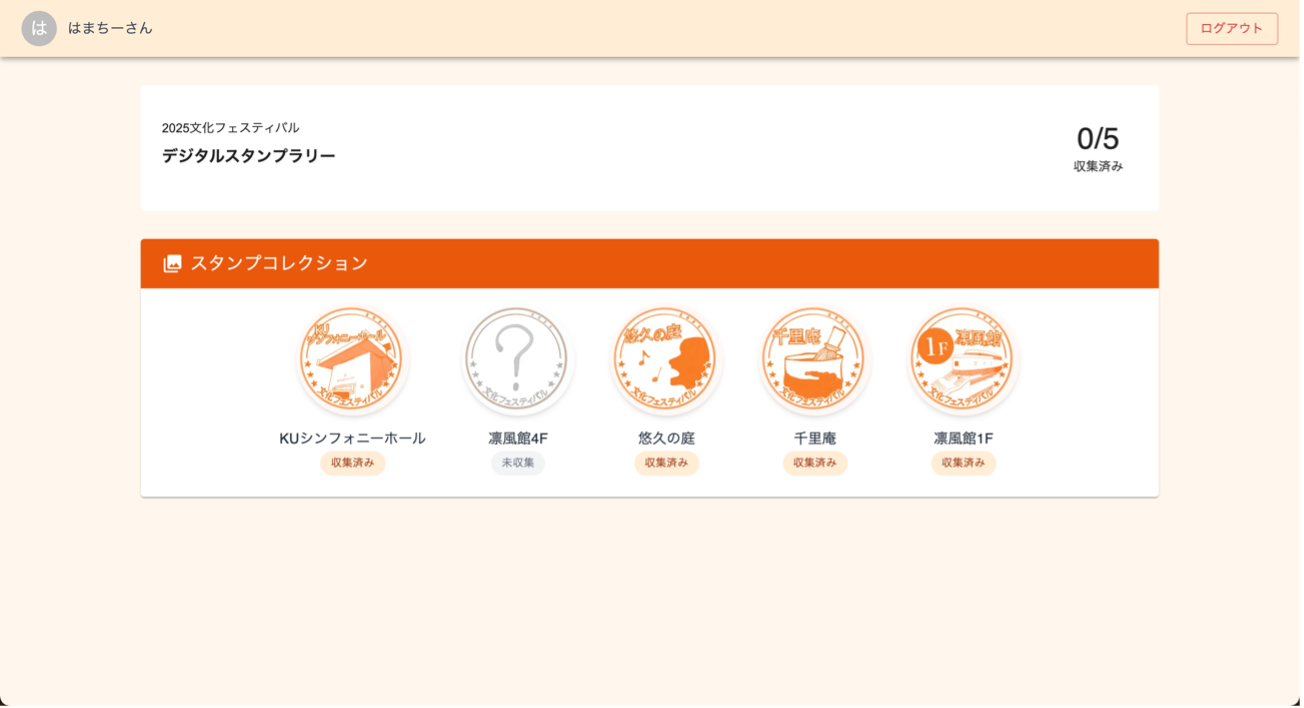Click the 収集済み text below the progress count

pos(1098,165)
